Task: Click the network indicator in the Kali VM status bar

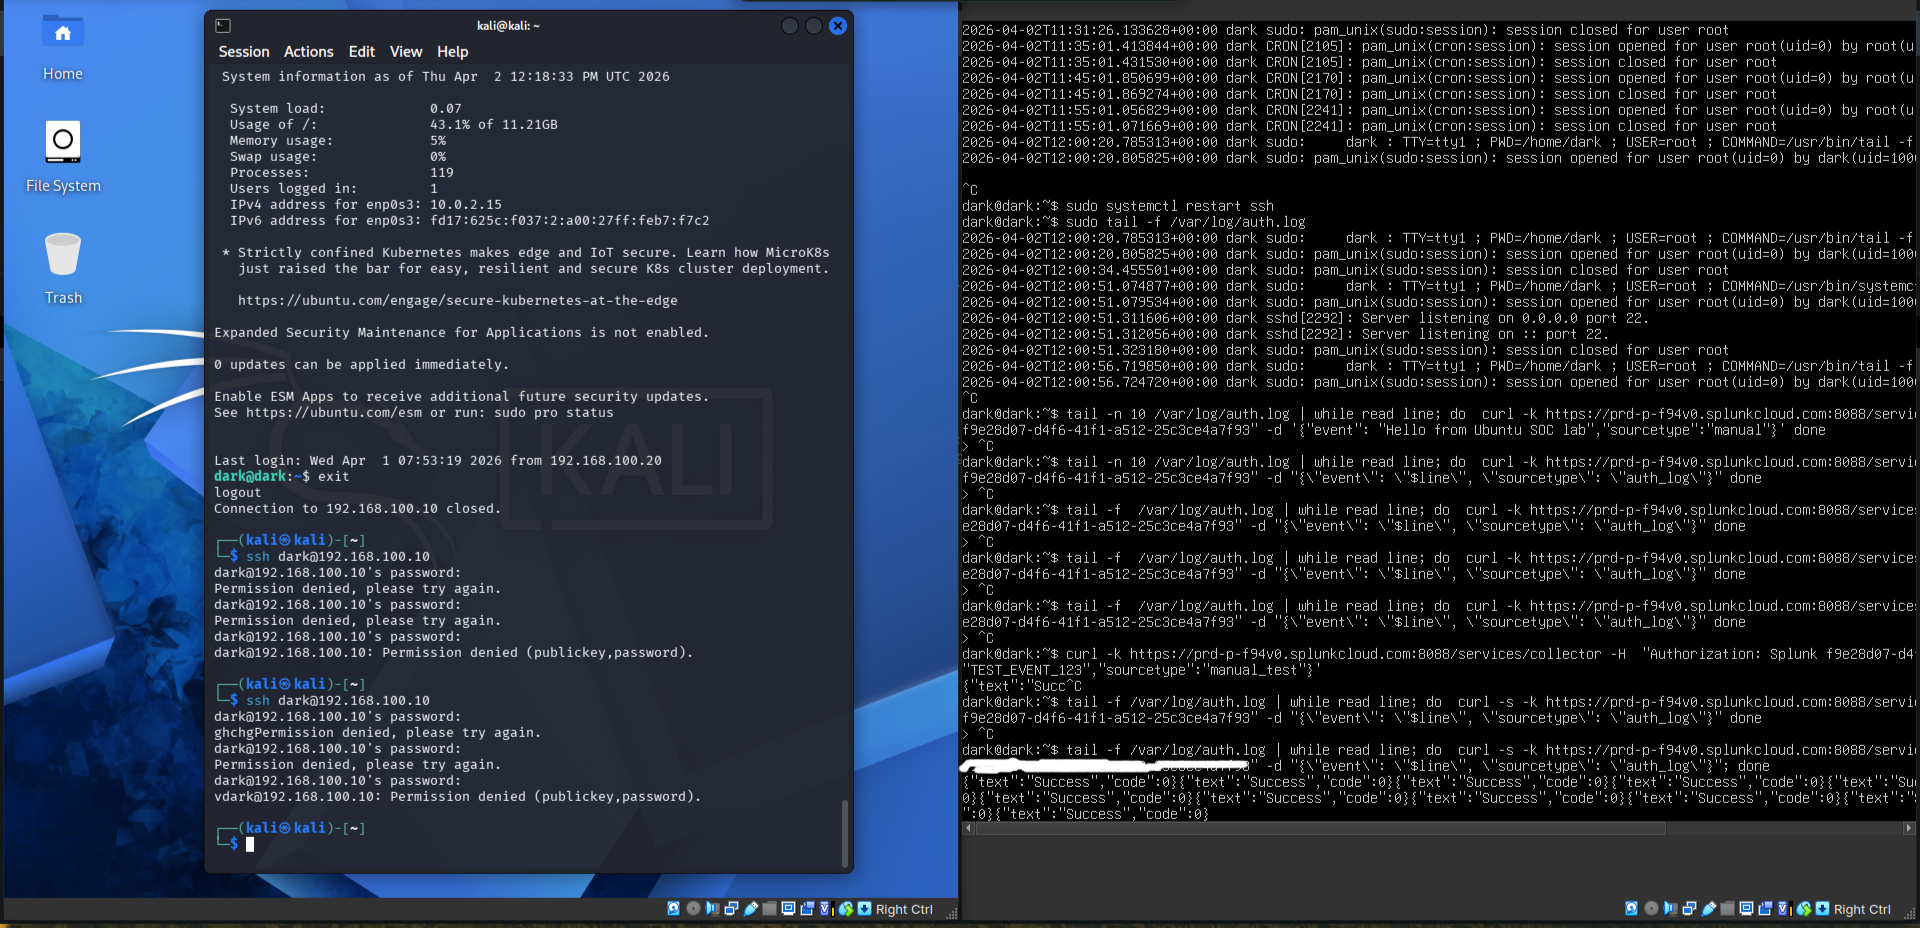Action: coord(731,908)
